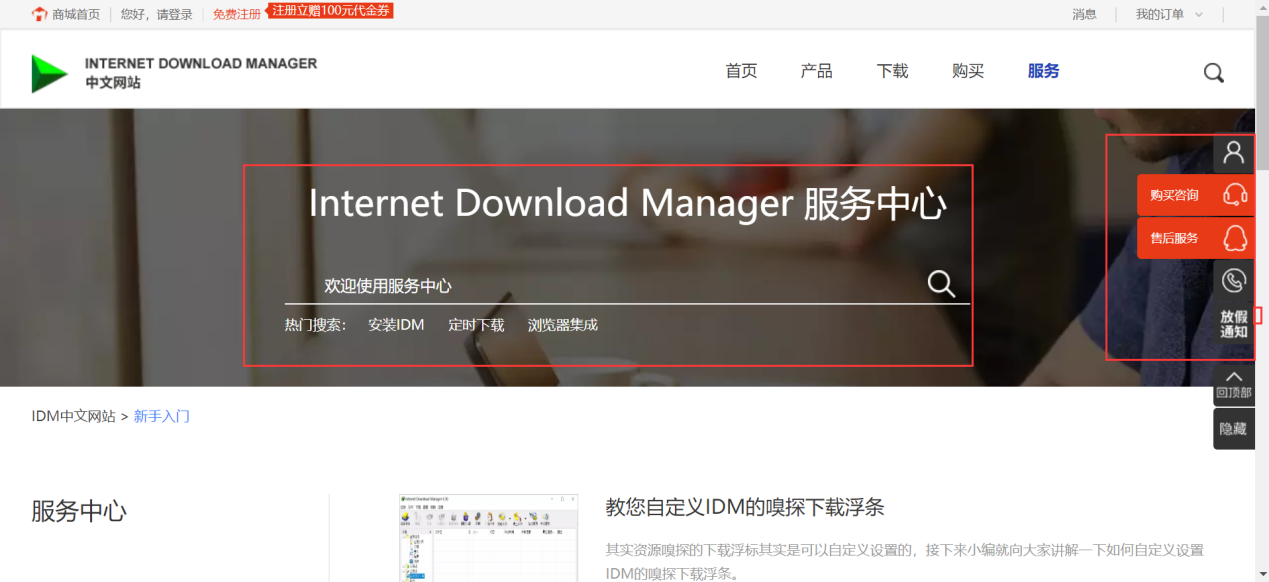Click the mall home icon at top left
The height and width of the screenshot is (582, 1269).
coord(39,14)
